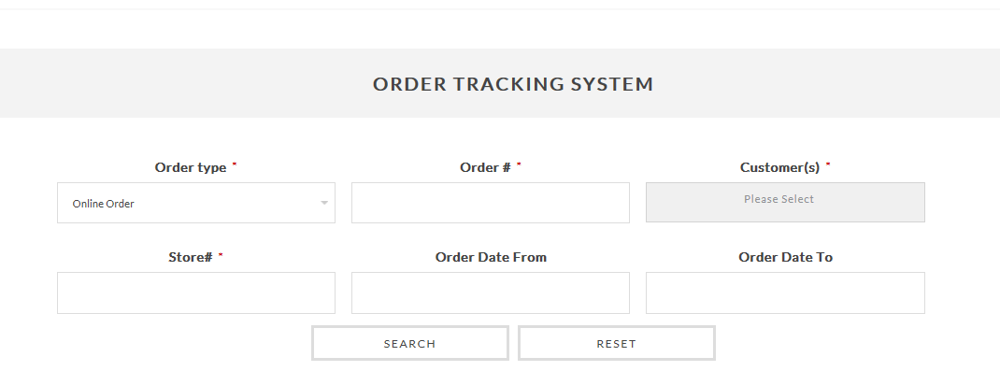Expand the Customer(s) Please Select dropdown
The width and height of the screenshot is (1000, 371).
tap(785, 202)
